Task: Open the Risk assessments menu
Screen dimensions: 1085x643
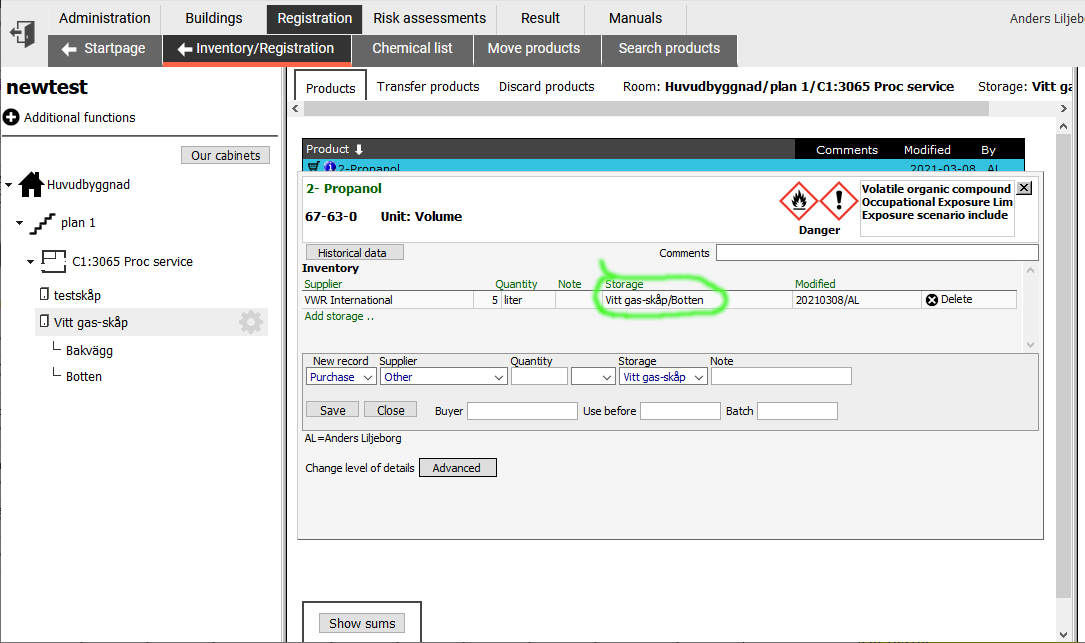Action: coord(430,18)
